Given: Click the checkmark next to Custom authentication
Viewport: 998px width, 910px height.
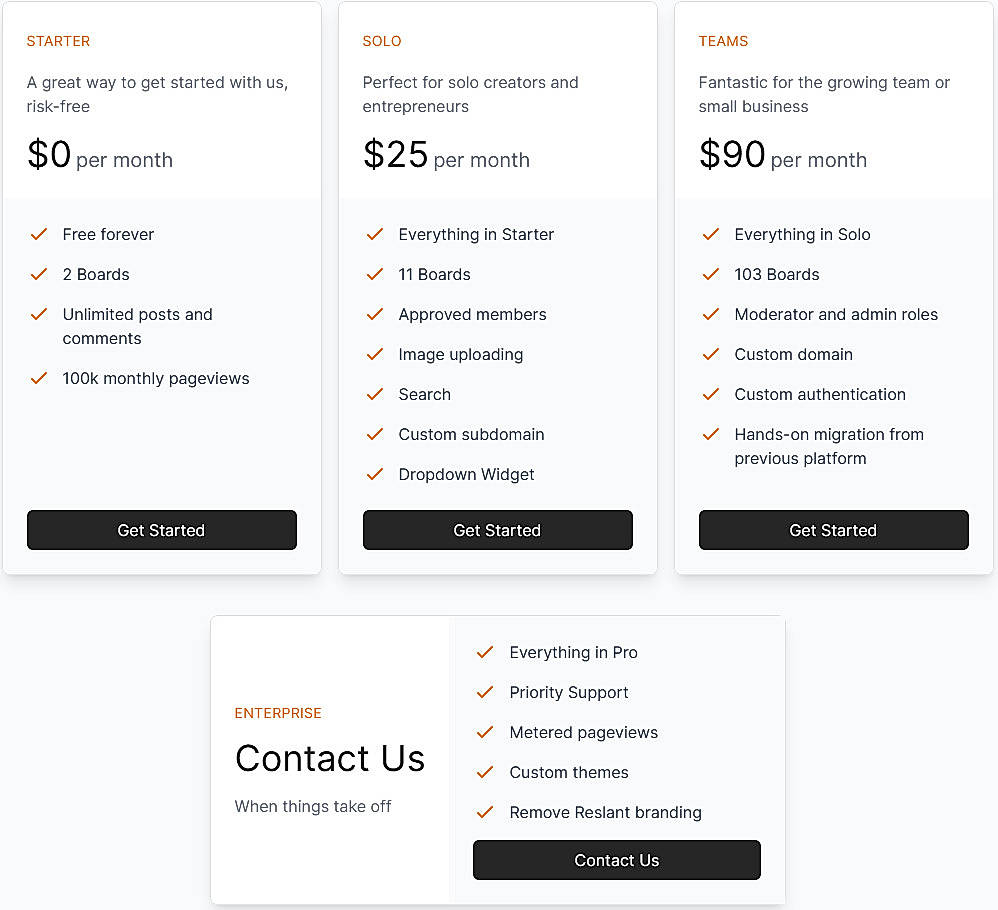Looking at the screenshot, I should [x=711, y=394].
